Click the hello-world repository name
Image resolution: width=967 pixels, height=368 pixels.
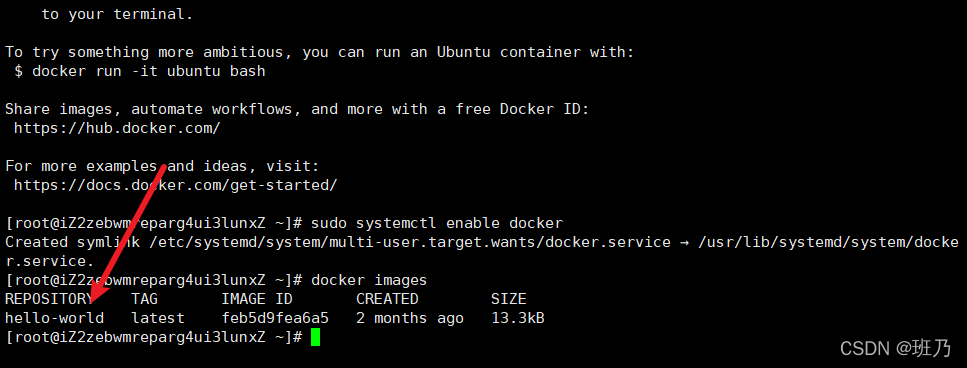pos(54,319)
